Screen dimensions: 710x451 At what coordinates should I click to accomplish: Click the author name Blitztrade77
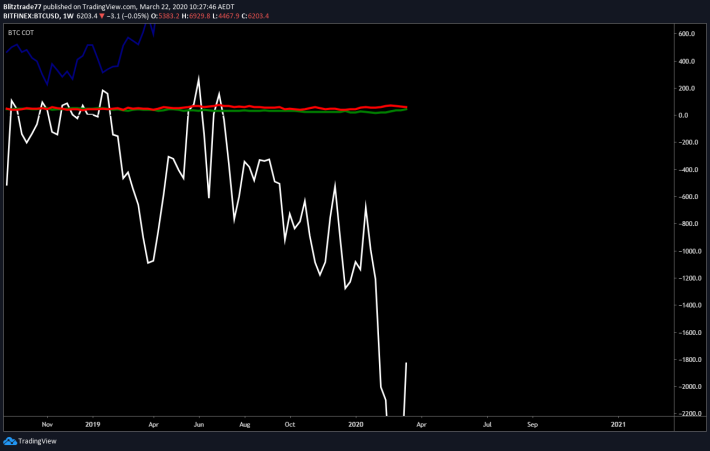click(x=22, y=7)
